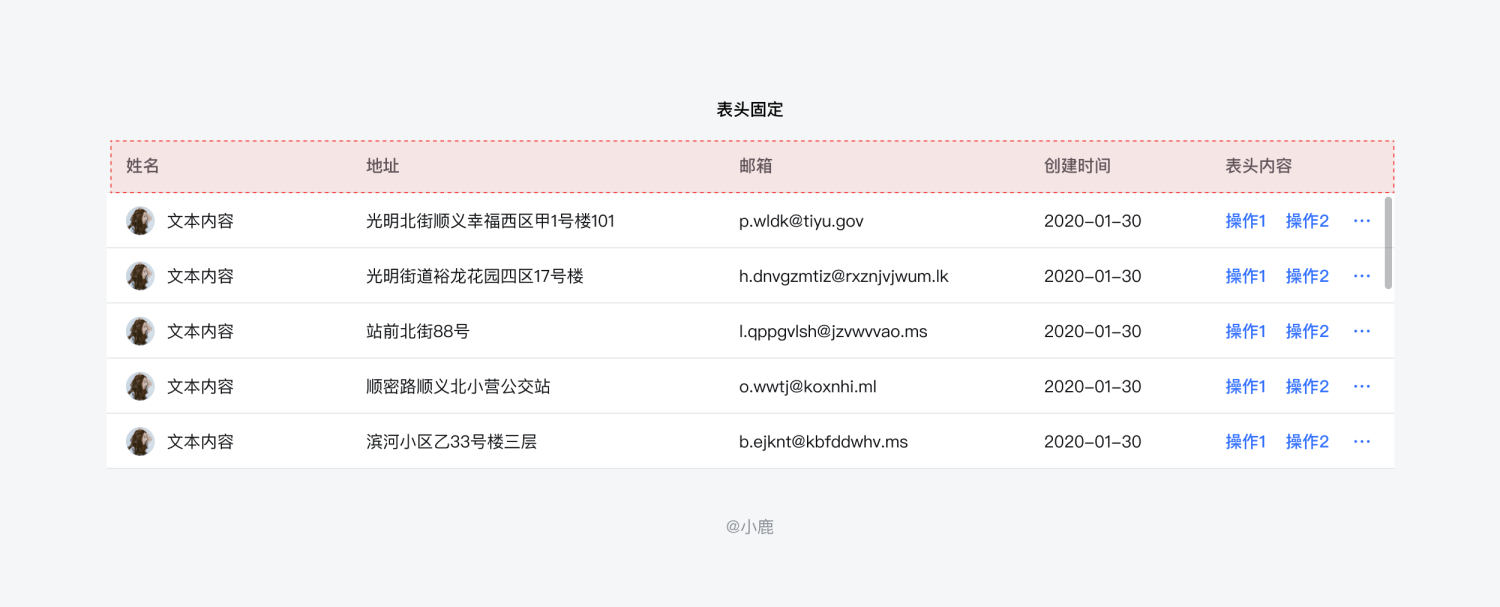Click 操作2 in 顺密路顺义北小营 row
Image resolution: width=1500 pixels, height=607 pixels.
[x=1307, y=386]
